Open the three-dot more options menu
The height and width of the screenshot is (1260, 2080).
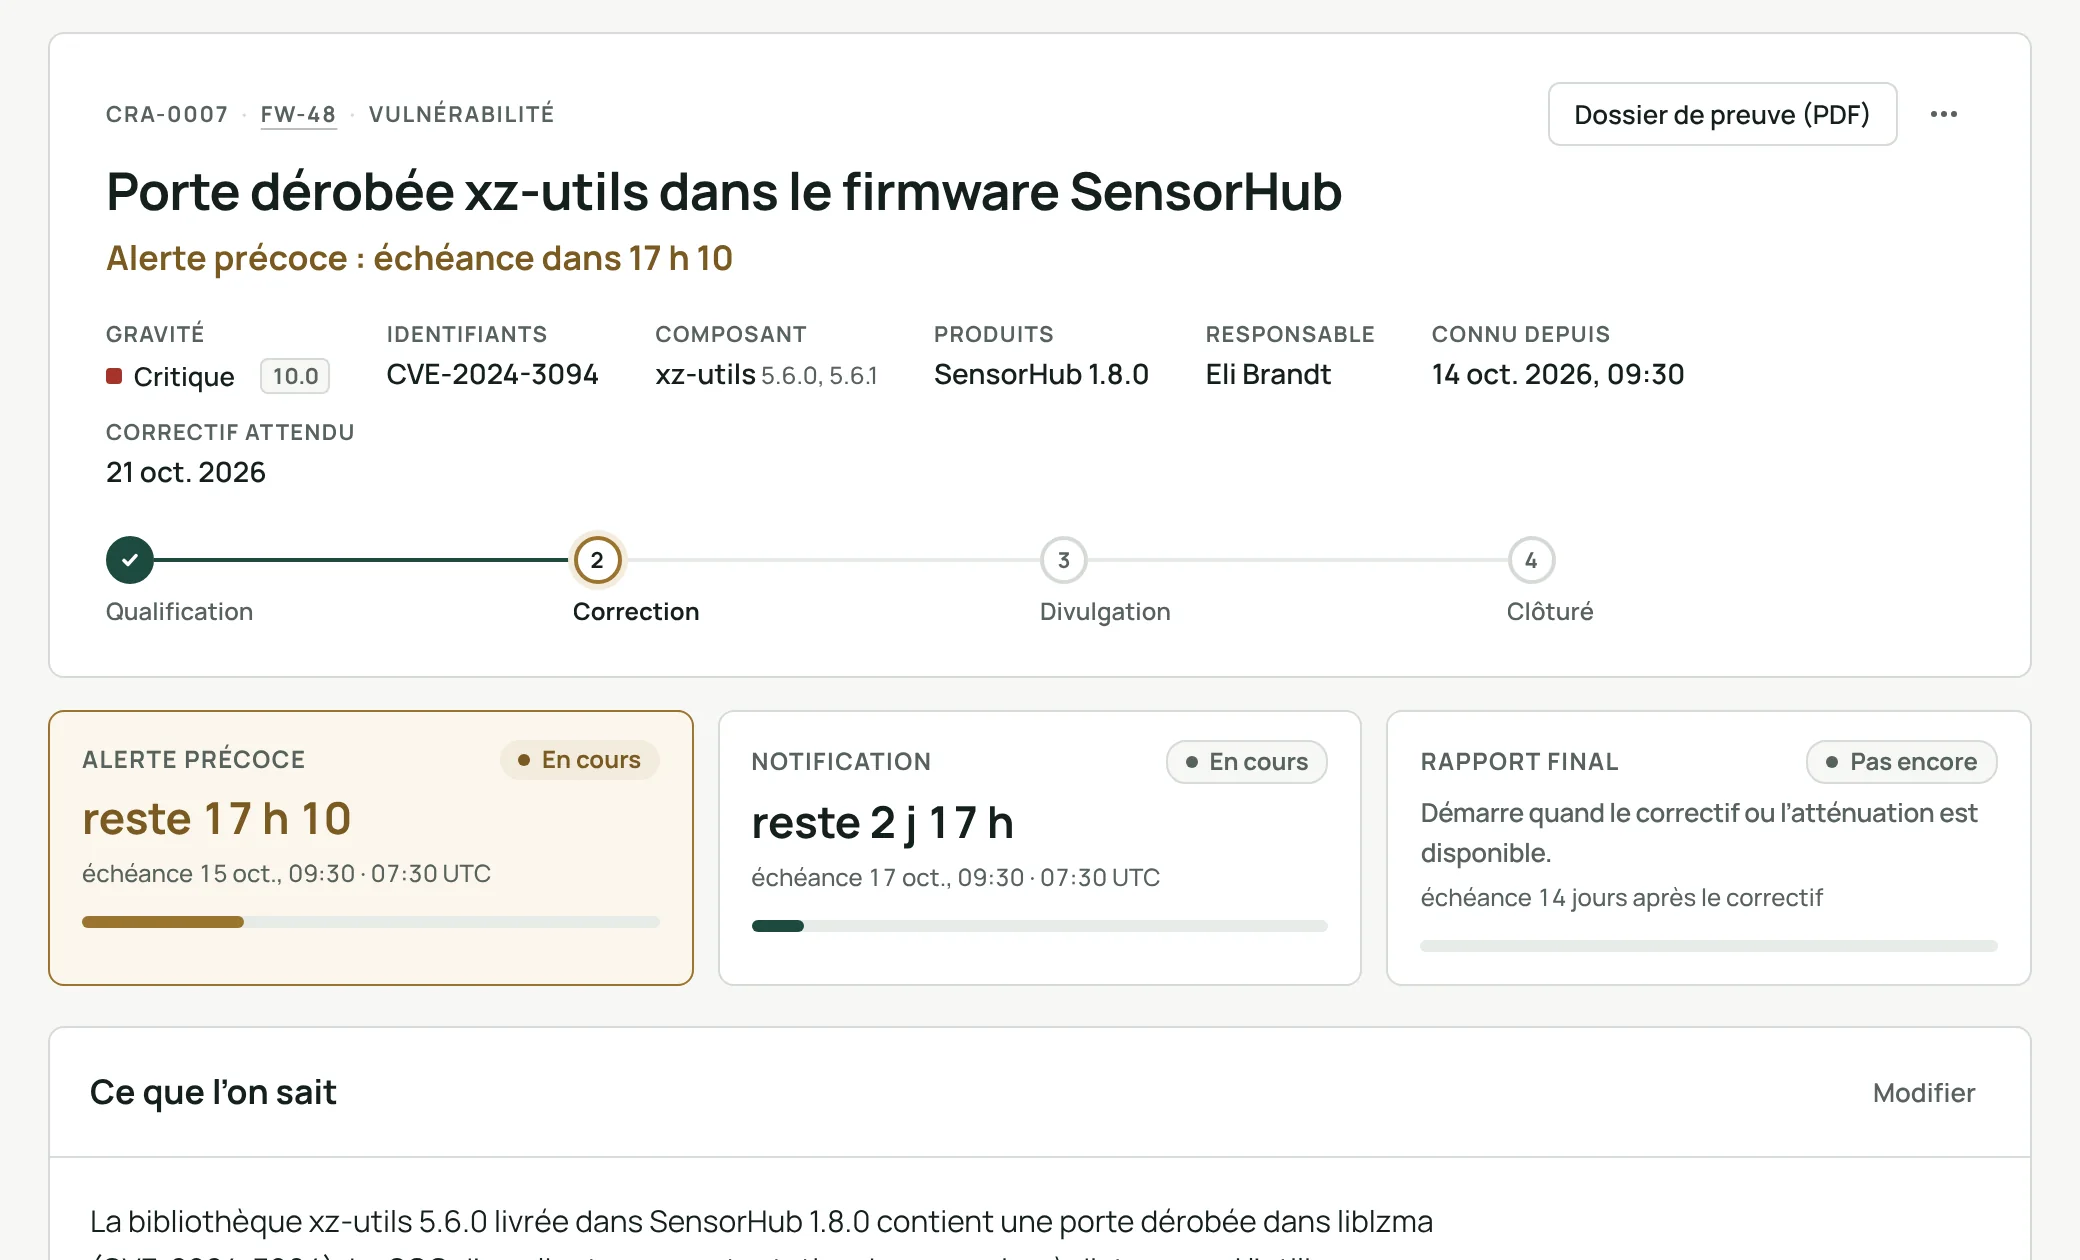[x=1943, y=114]
